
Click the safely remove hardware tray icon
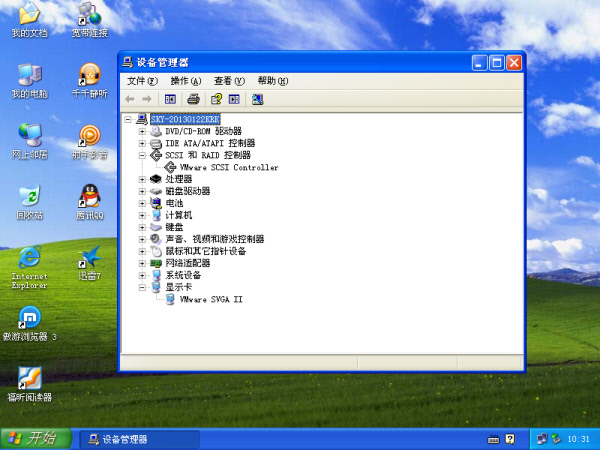tap(556, 439)
